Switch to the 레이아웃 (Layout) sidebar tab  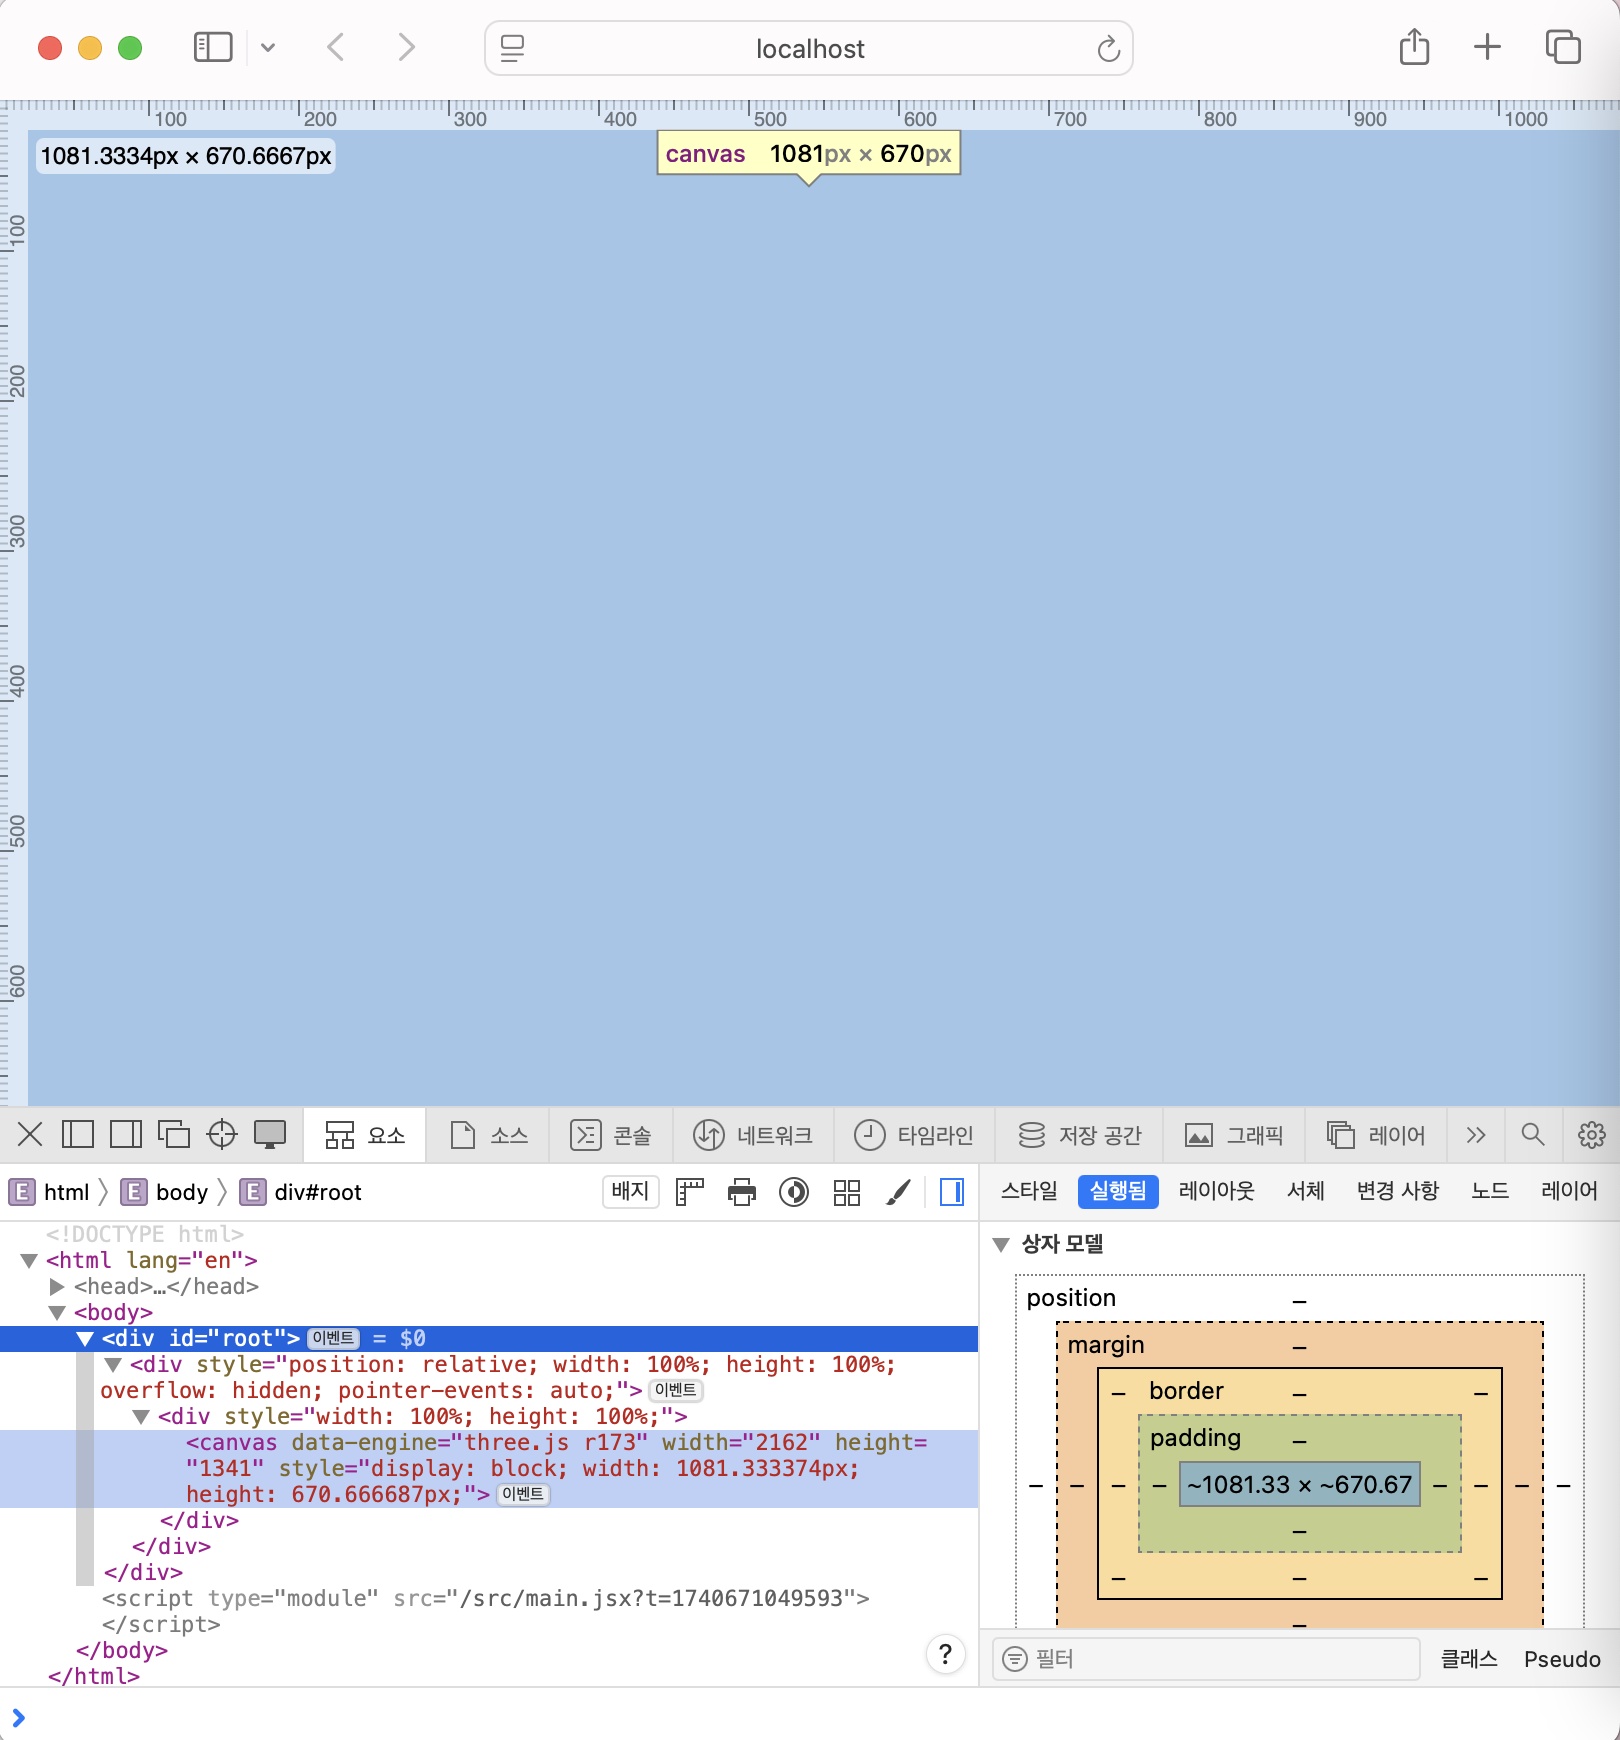[1216, 1191]
